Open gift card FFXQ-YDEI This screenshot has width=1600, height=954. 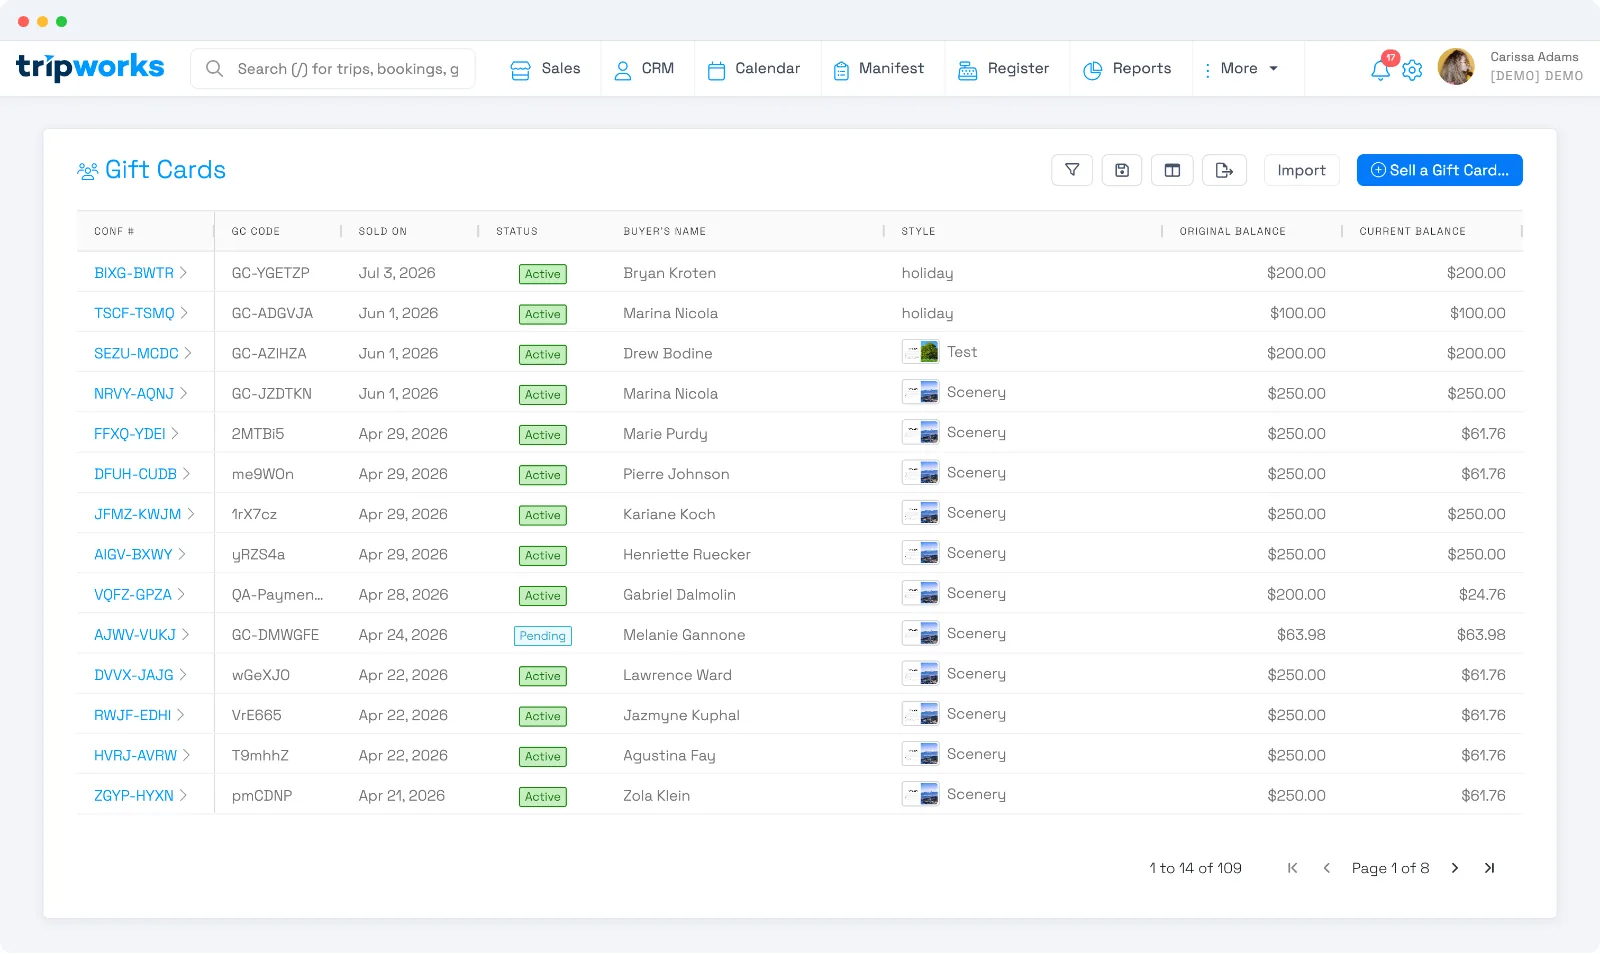[130, 434]
